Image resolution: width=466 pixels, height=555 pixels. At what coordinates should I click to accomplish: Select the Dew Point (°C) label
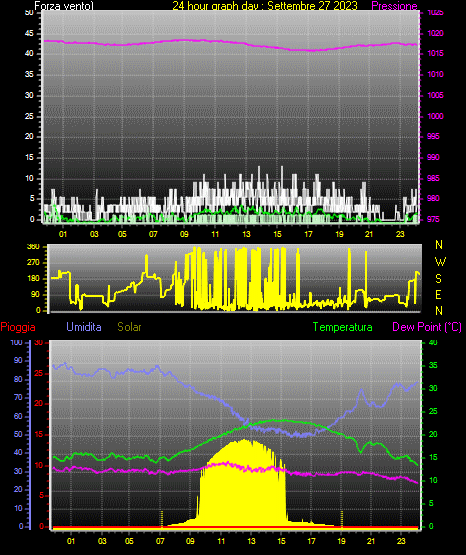(427, 327)
